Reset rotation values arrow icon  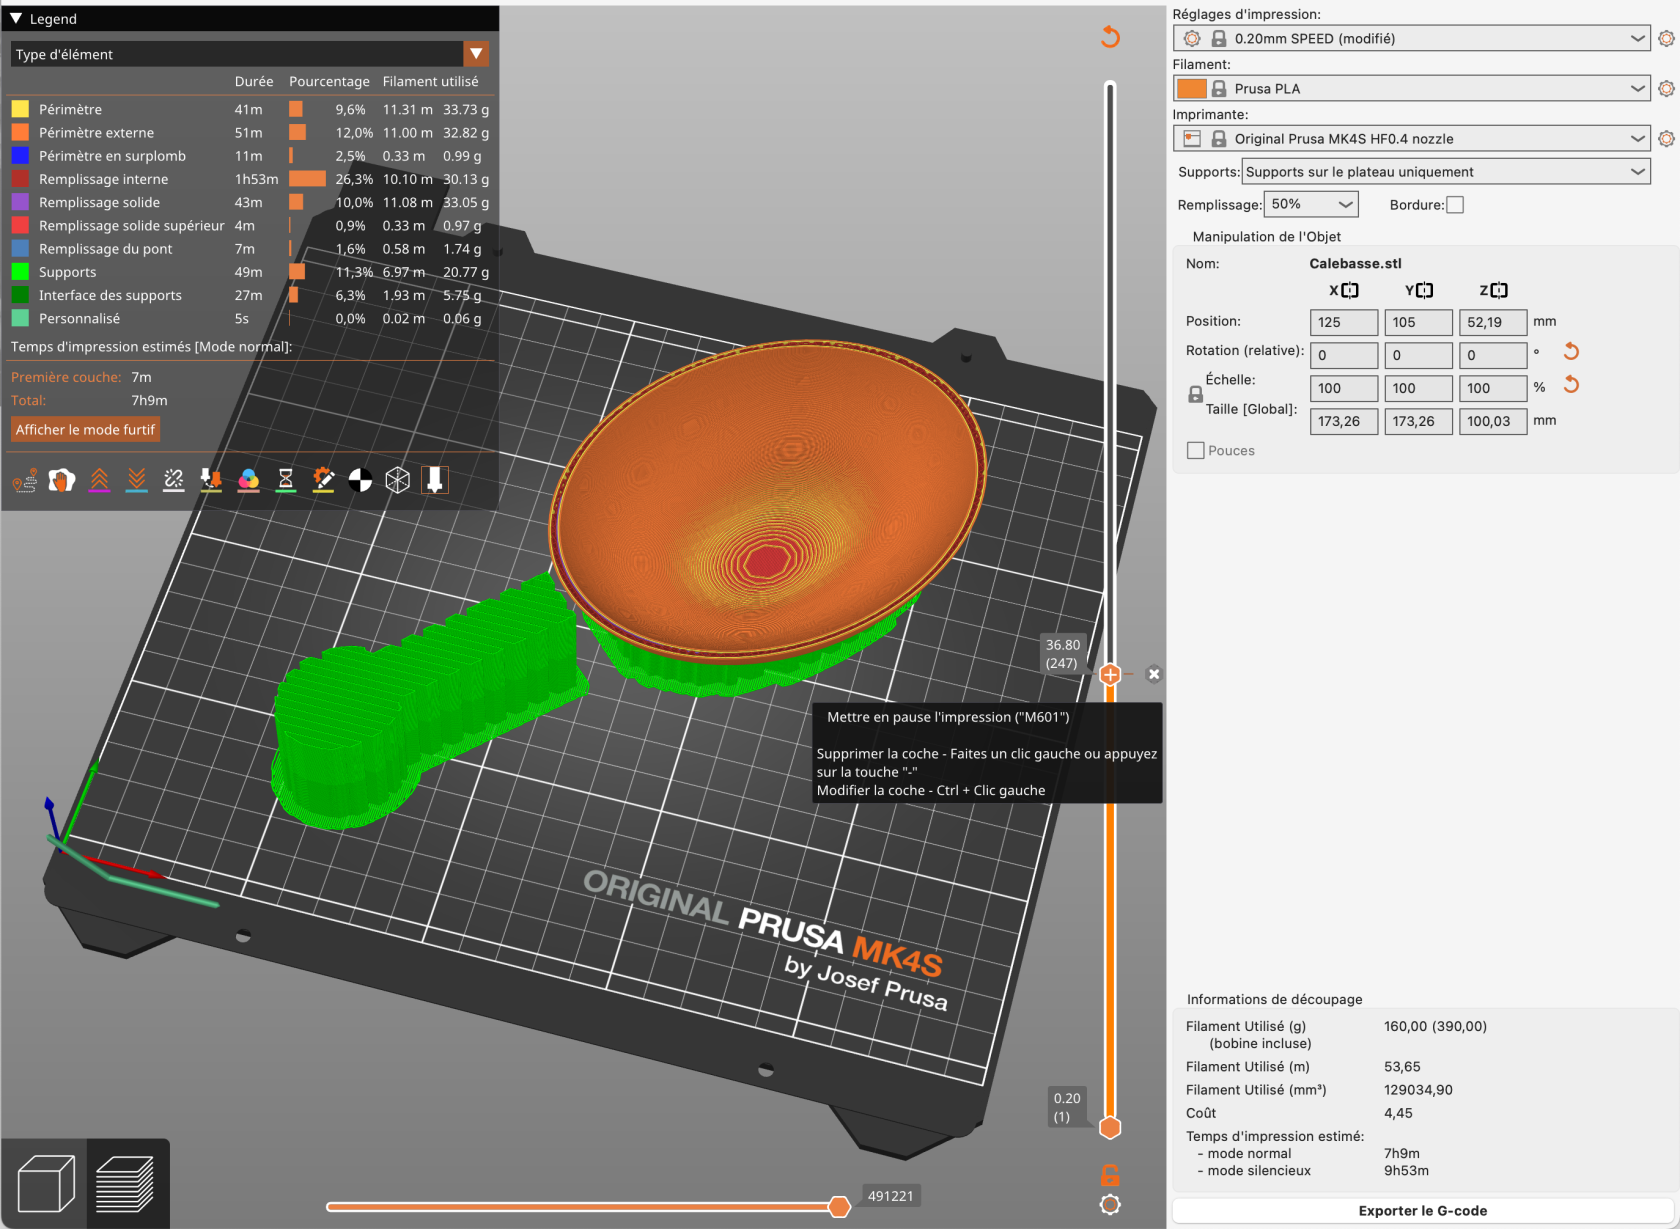coord(1571,352)
